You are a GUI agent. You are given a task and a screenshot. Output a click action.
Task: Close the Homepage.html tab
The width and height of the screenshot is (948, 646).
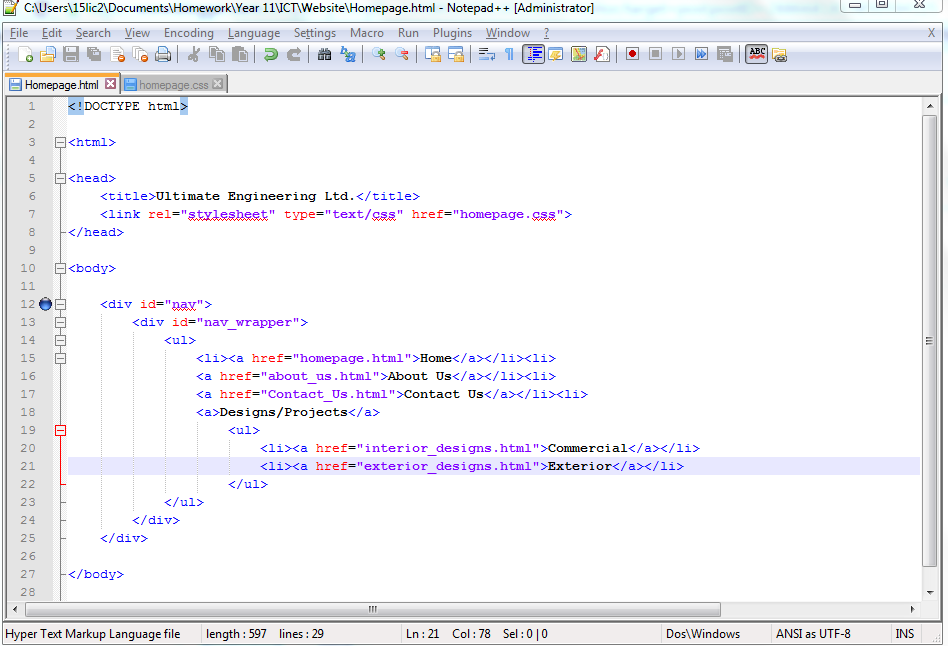(x=110, y=84)
